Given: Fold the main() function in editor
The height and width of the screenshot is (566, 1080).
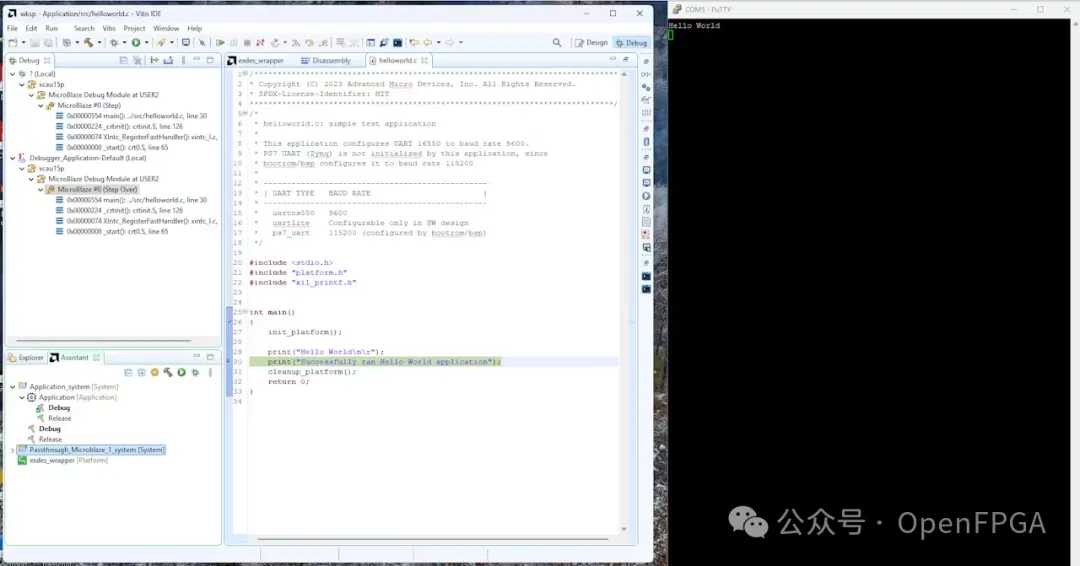Looking at the screenshot, I should [245, 312].
